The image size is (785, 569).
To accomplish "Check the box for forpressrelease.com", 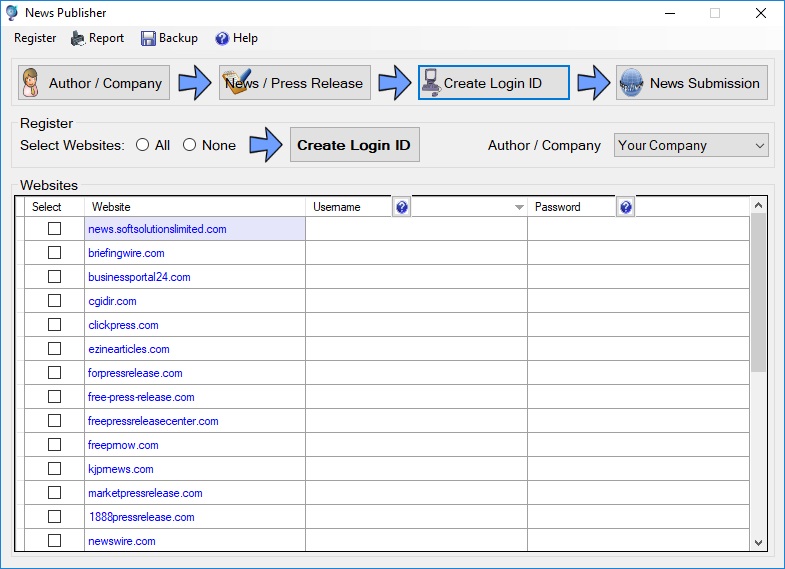I will click(x=55, y=373).
